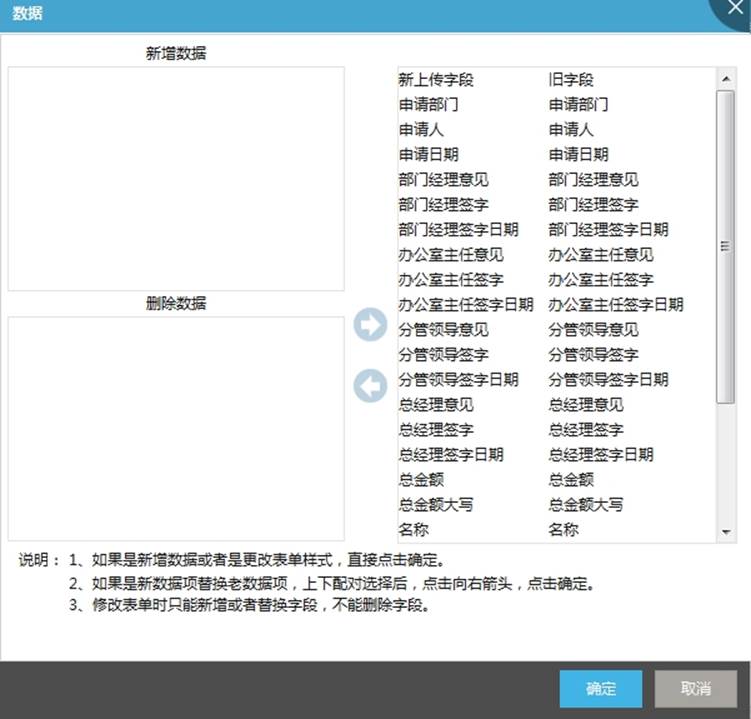Viewport: 751px width, 719px height.
Task: Pick 总金额 from the 新上传字段 column
Action: [x=421, y=480]
